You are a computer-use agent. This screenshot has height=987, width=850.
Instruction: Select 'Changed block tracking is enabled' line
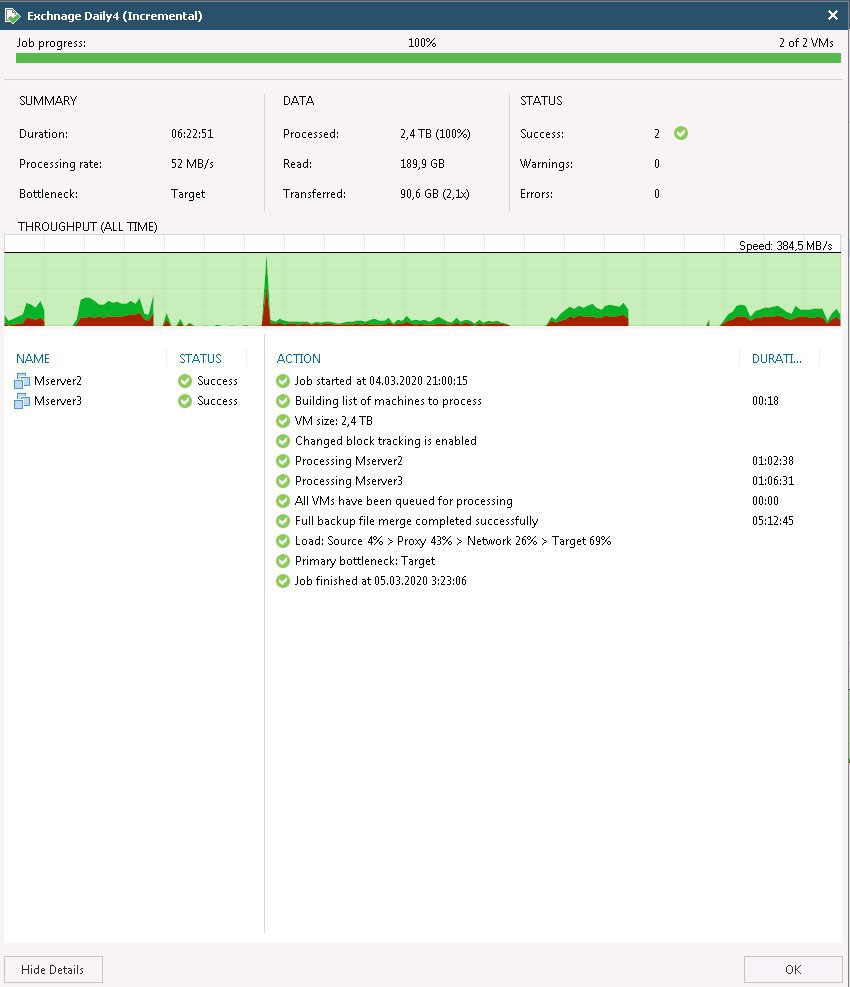385,441
